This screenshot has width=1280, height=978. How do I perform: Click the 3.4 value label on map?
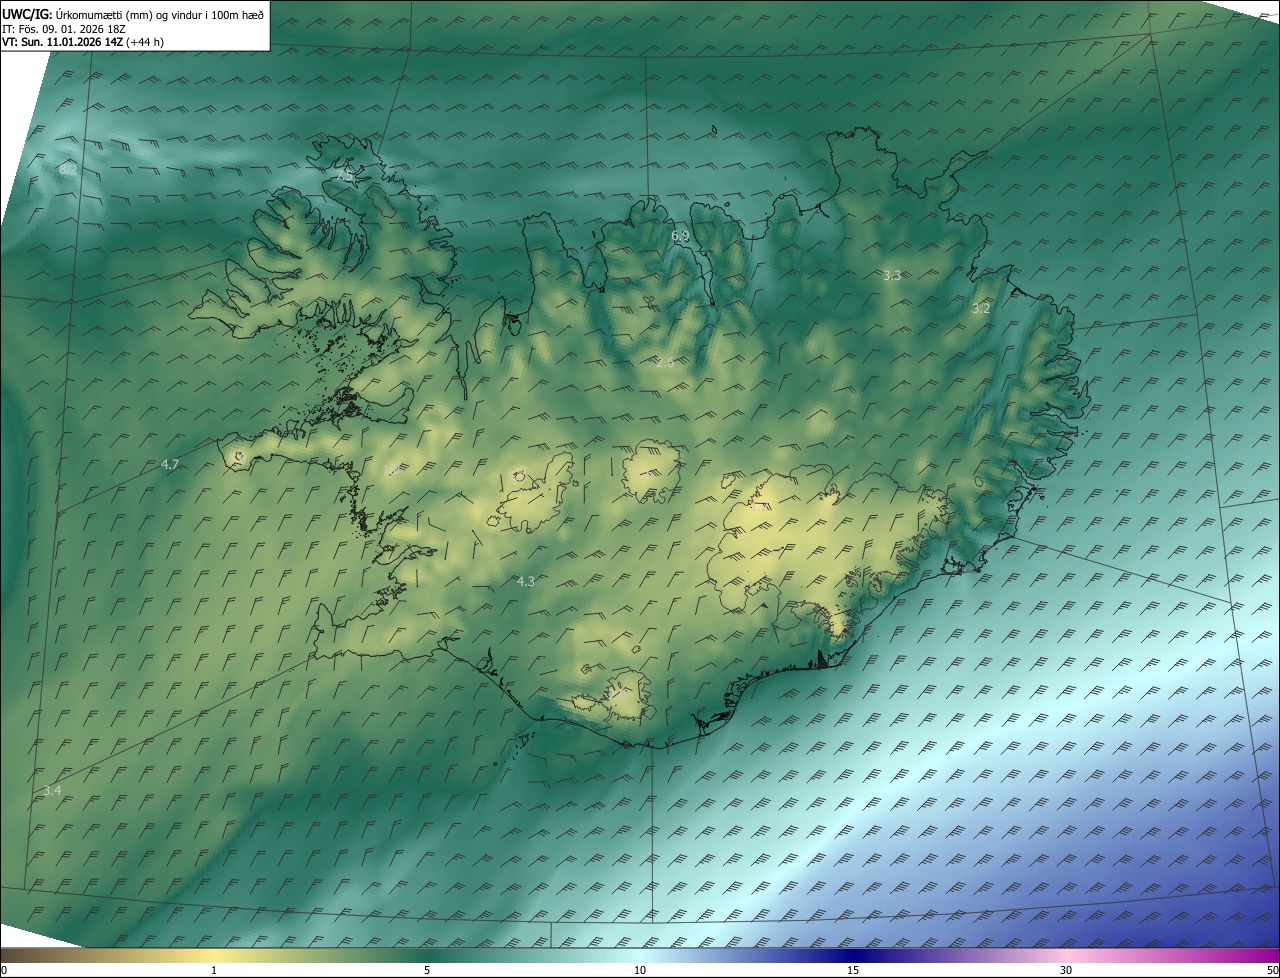pos(52,790)
